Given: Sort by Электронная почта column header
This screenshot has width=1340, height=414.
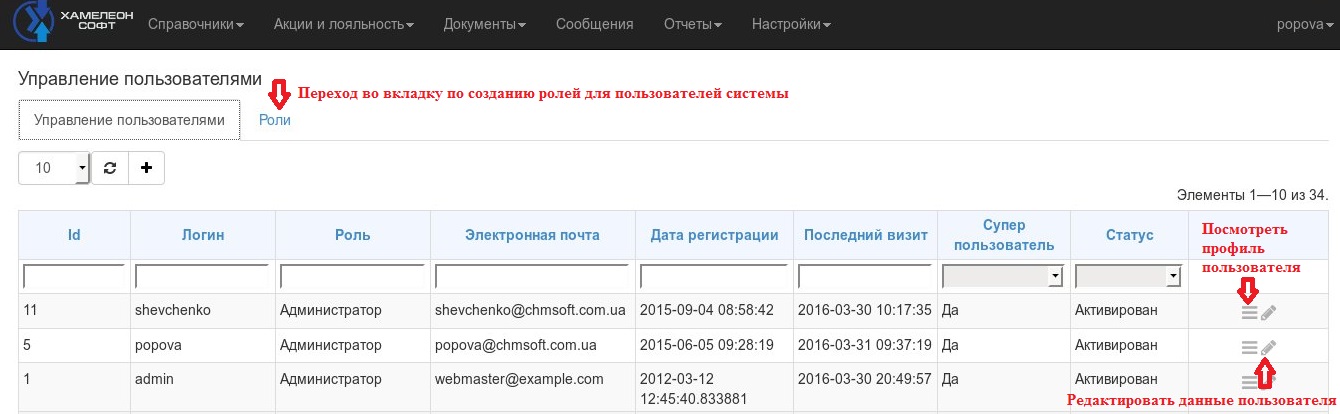Looking at the screenshot, I should pos(532,235).
